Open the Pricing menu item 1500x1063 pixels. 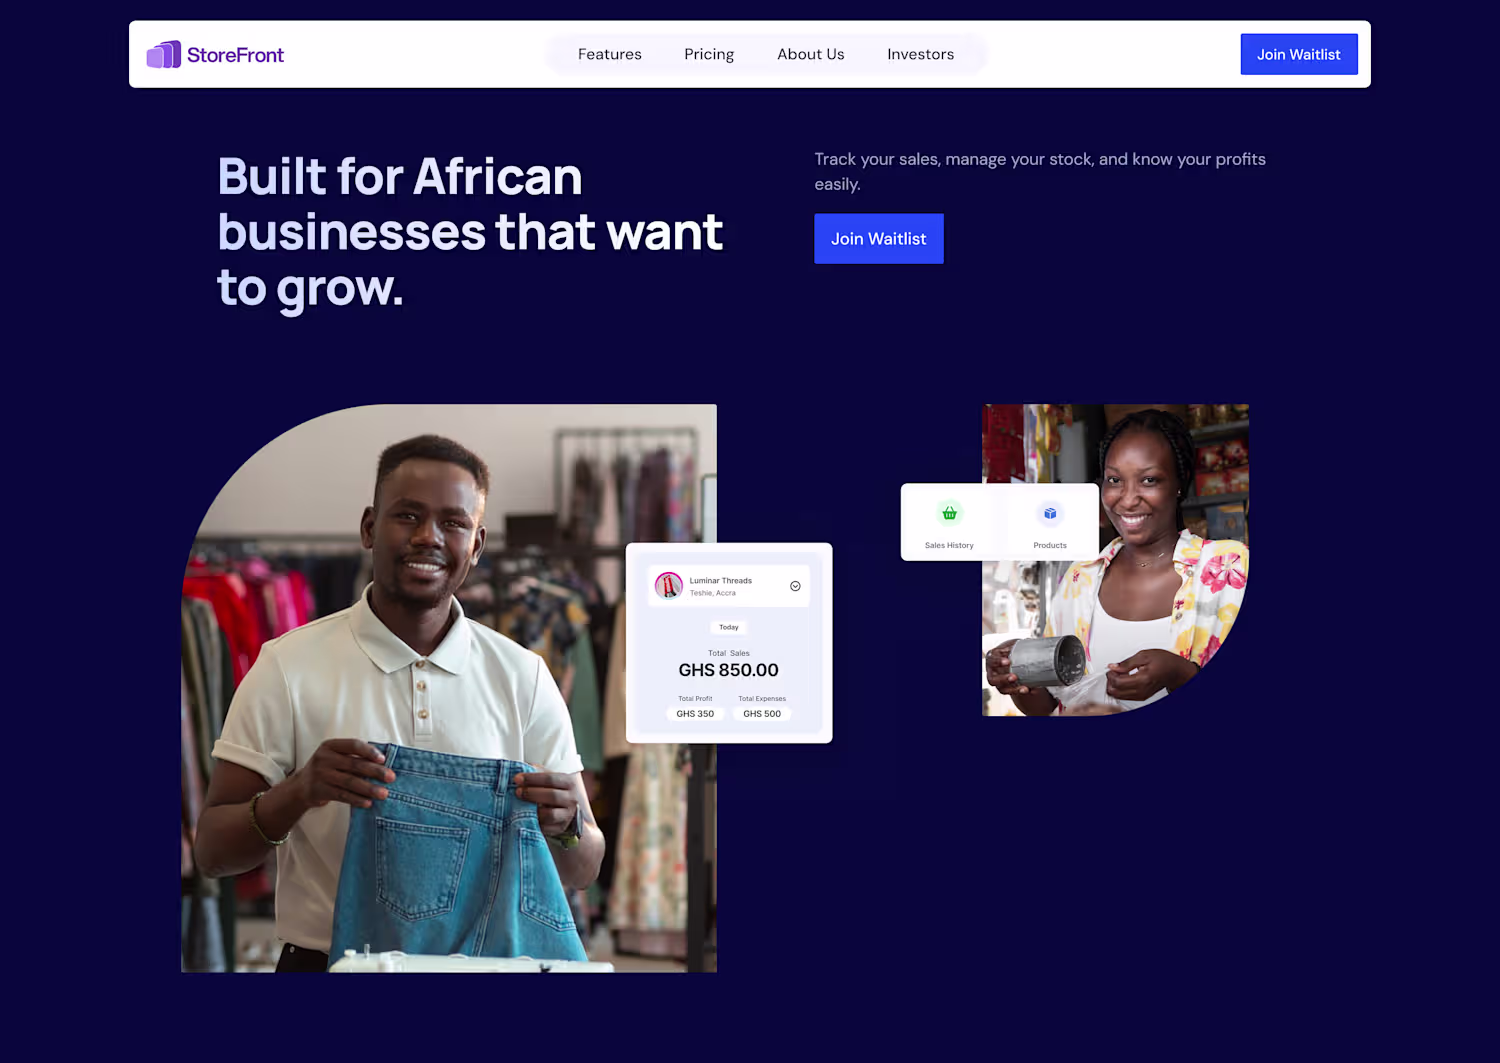(x=709, y=54)
